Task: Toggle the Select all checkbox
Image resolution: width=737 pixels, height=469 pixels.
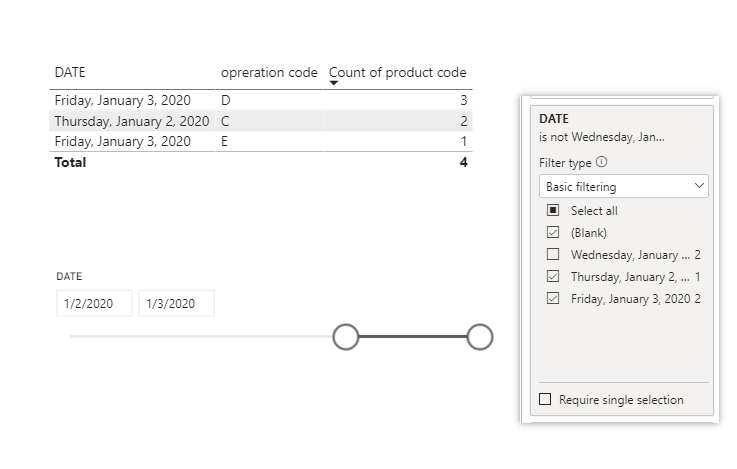Action: [x=553, y=210]
